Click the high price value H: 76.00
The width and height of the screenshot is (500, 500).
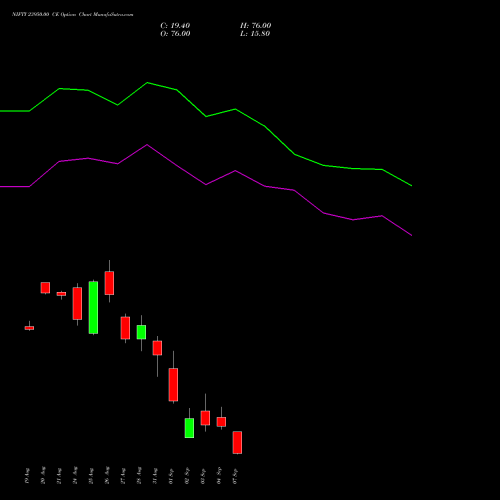(x=256, y=26)
